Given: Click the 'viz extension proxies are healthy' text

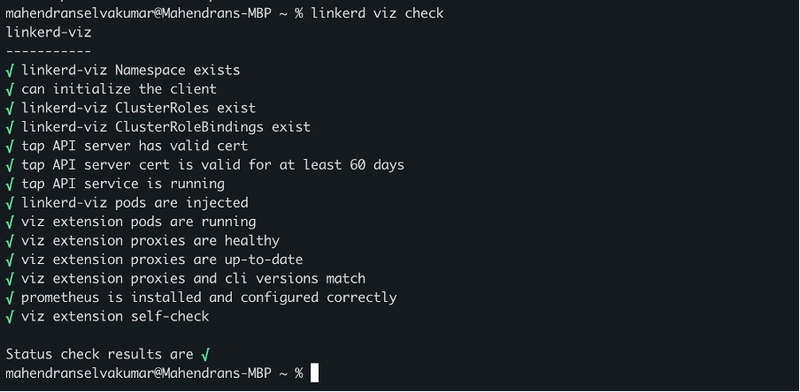Looking at the screenshot, I should point(151,240).
